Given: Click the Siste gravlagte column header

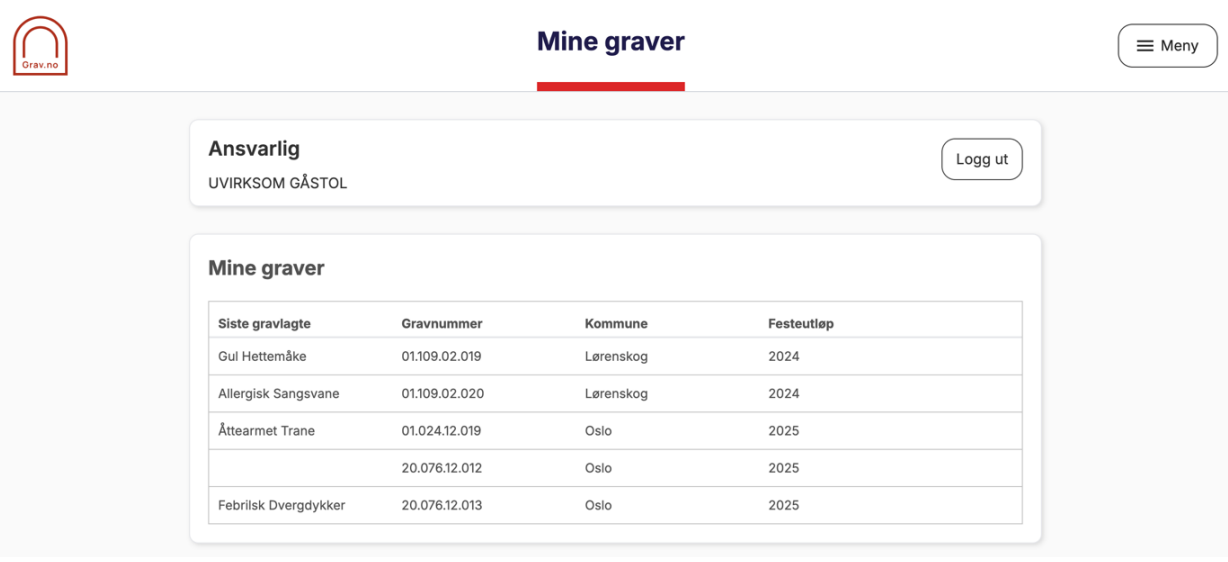Looking at the screenshot, I should (x=264, y=324).
